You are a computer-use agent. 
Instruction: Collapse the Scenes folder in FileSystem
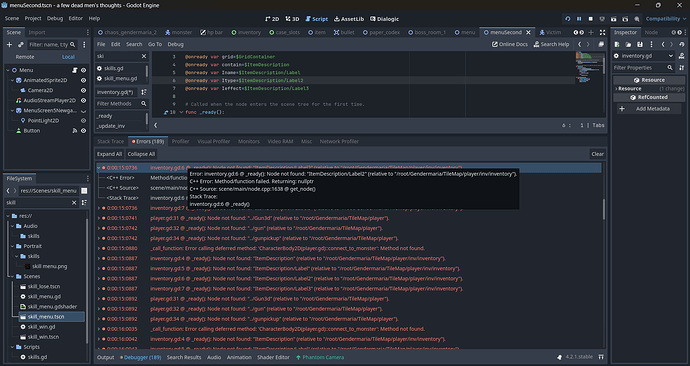[x=12, y=276]
